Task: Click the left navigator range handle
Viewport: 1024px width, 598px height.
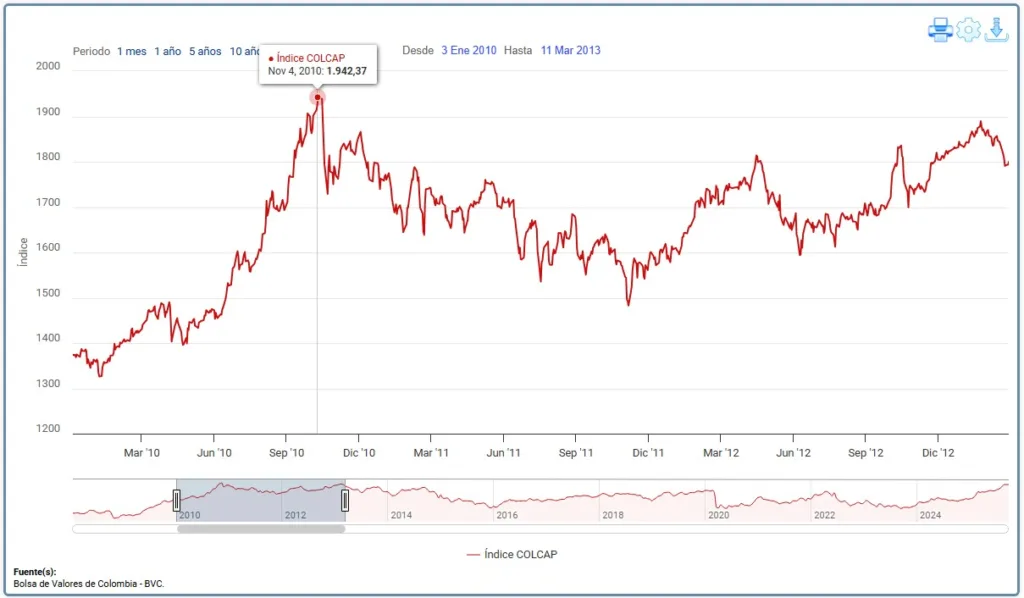Action: tap(177, 500)
